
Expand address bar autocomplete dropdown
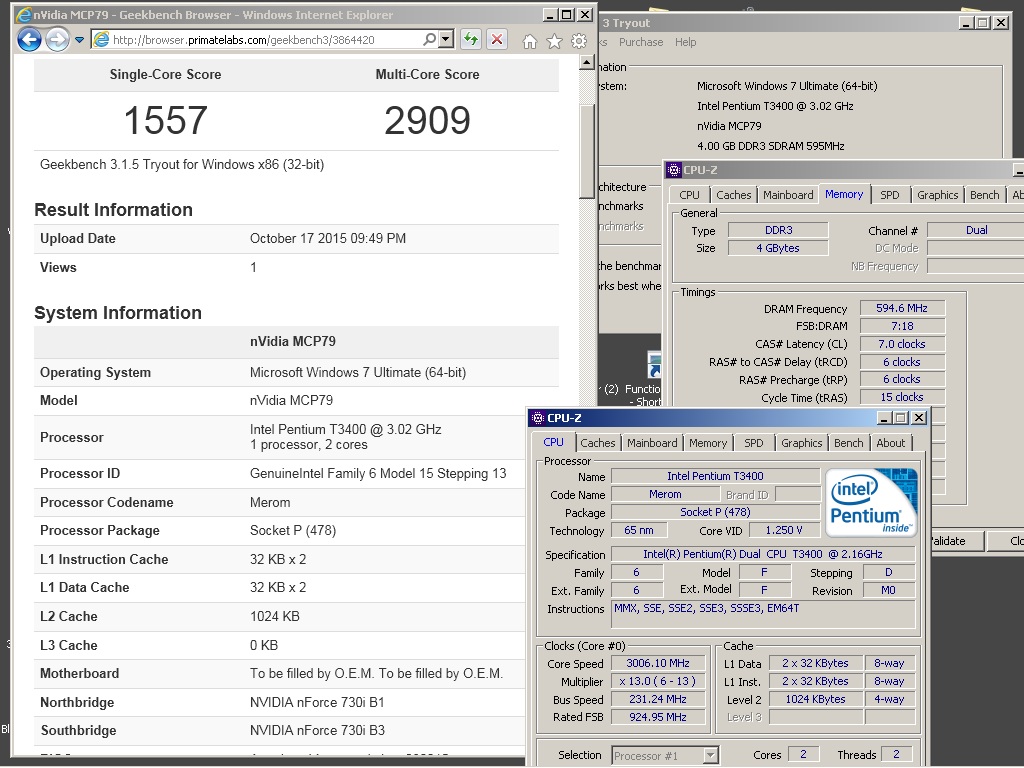(446, 40)
